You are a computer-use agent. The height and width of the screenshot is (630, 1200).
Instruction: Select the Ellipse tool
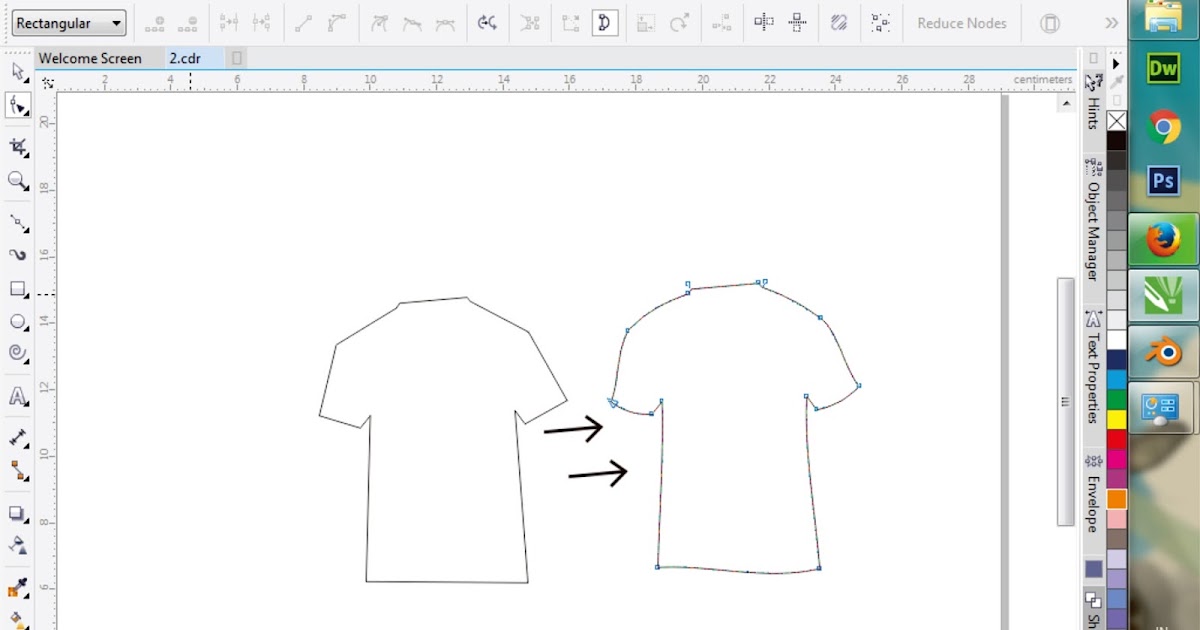17,322
